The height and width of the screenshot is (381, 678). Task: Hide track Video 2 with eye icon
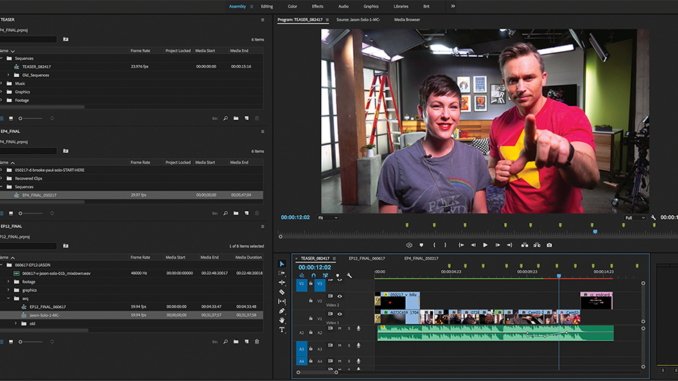coord(339,296)
